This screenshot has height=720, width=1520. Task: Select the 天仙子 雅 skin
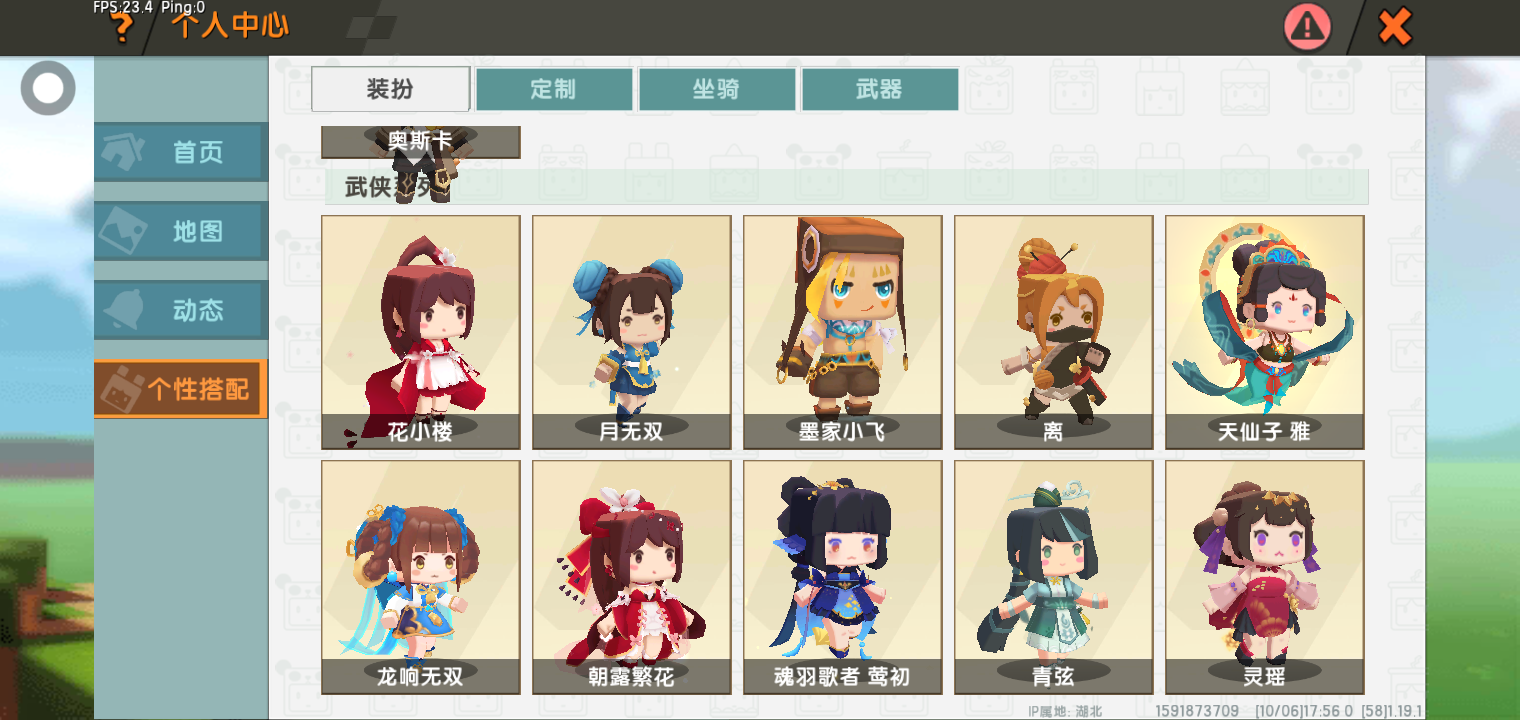[x=1265, y=332]
